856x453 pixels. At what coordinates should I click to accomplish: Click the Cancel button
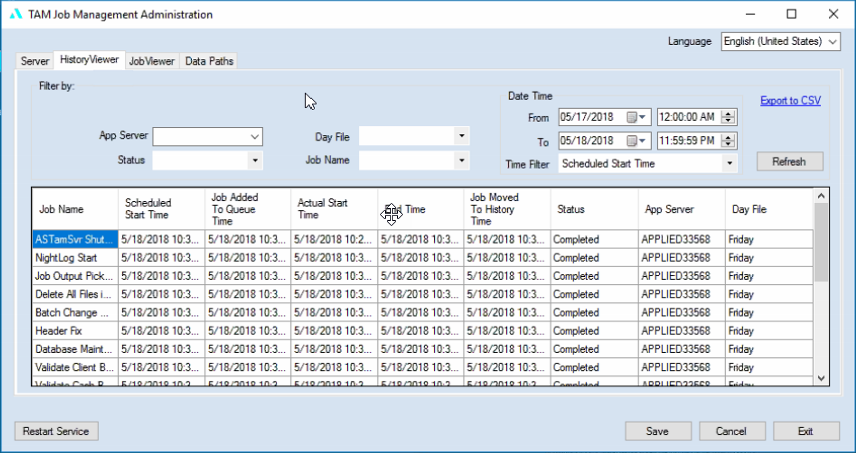click(732, 431)
